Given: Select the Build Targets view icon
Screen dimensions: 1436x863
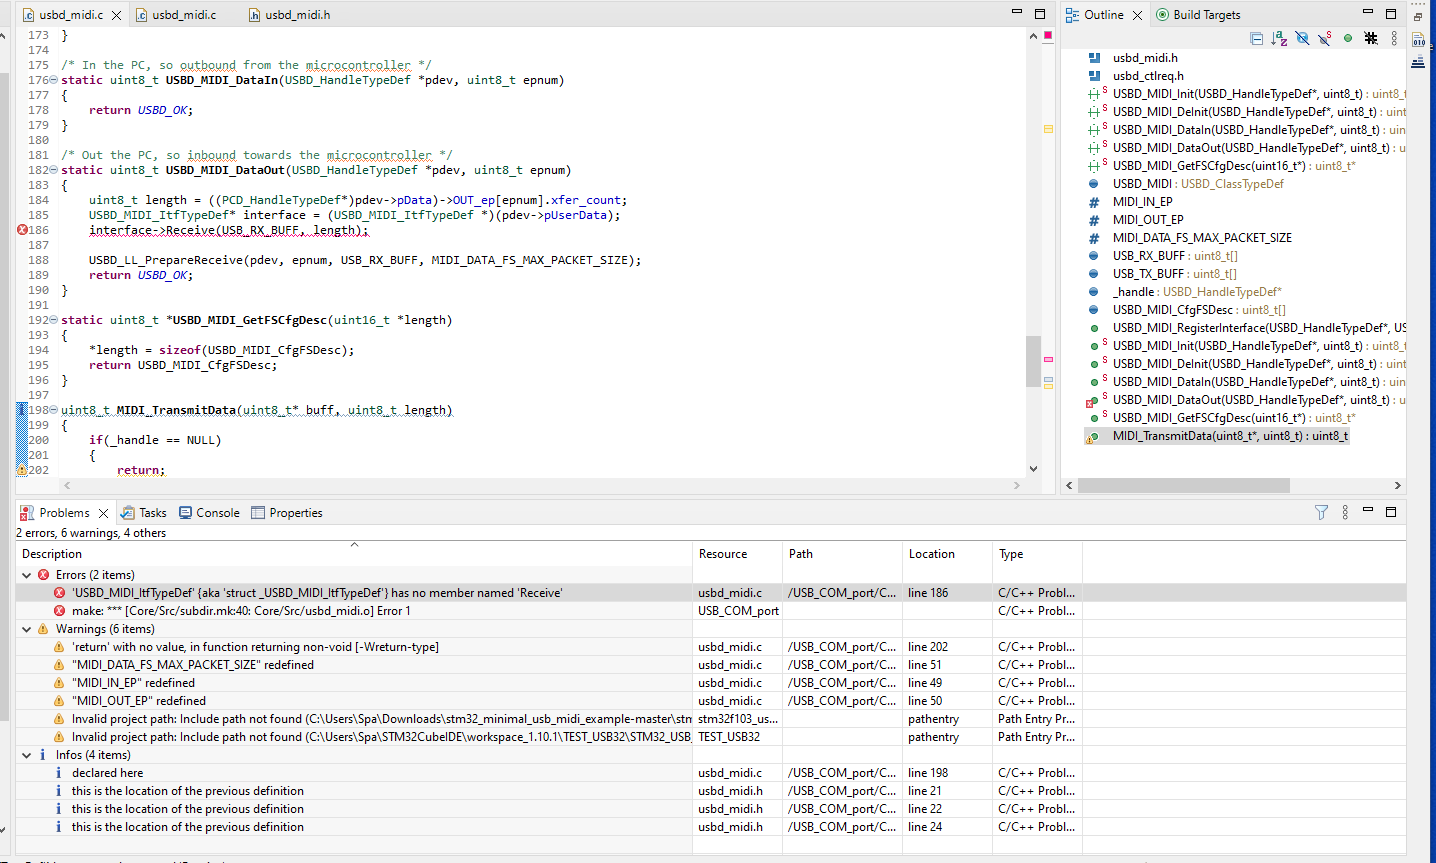Looking at the screenshot, I should [x=1161, y=14].
